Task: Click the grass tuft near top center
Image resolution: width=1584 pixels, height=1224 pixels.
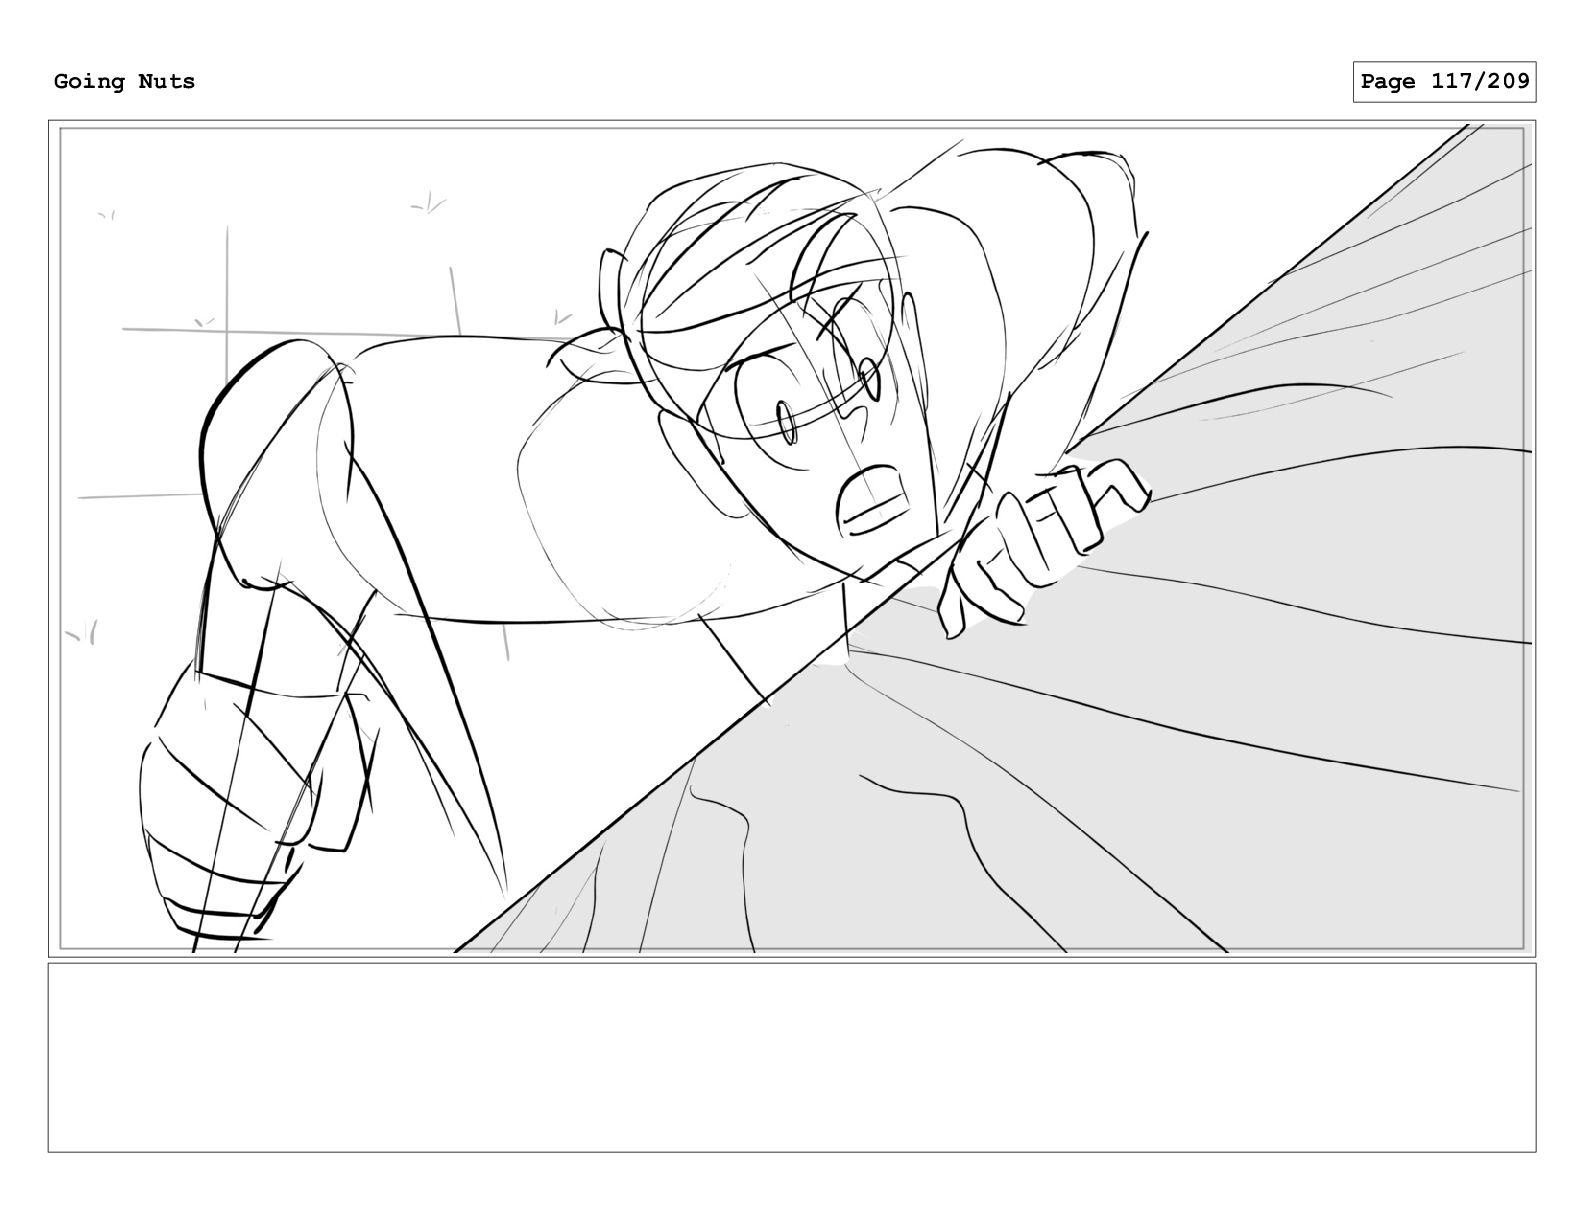Action: (x=429, y=203)
